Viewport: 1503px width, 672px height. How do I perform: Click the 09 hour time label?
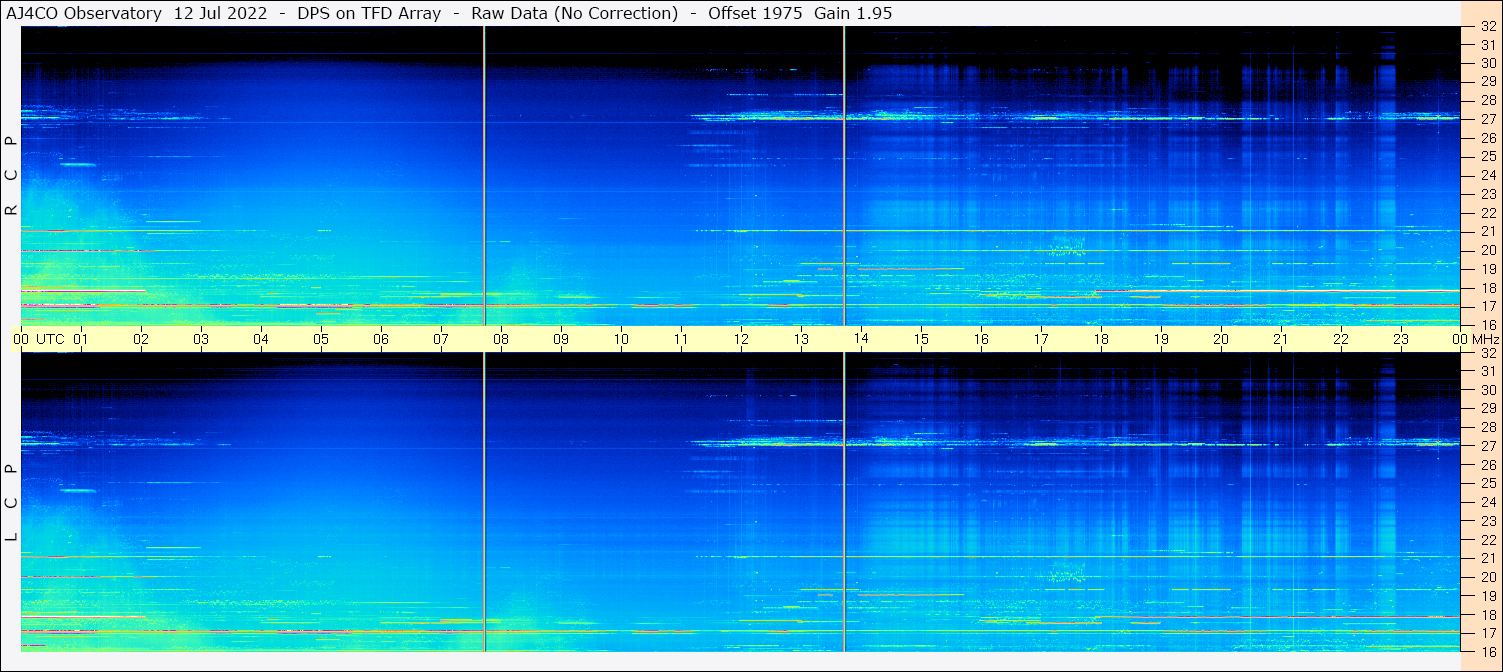pyautogui.click(x=561, y=339)
